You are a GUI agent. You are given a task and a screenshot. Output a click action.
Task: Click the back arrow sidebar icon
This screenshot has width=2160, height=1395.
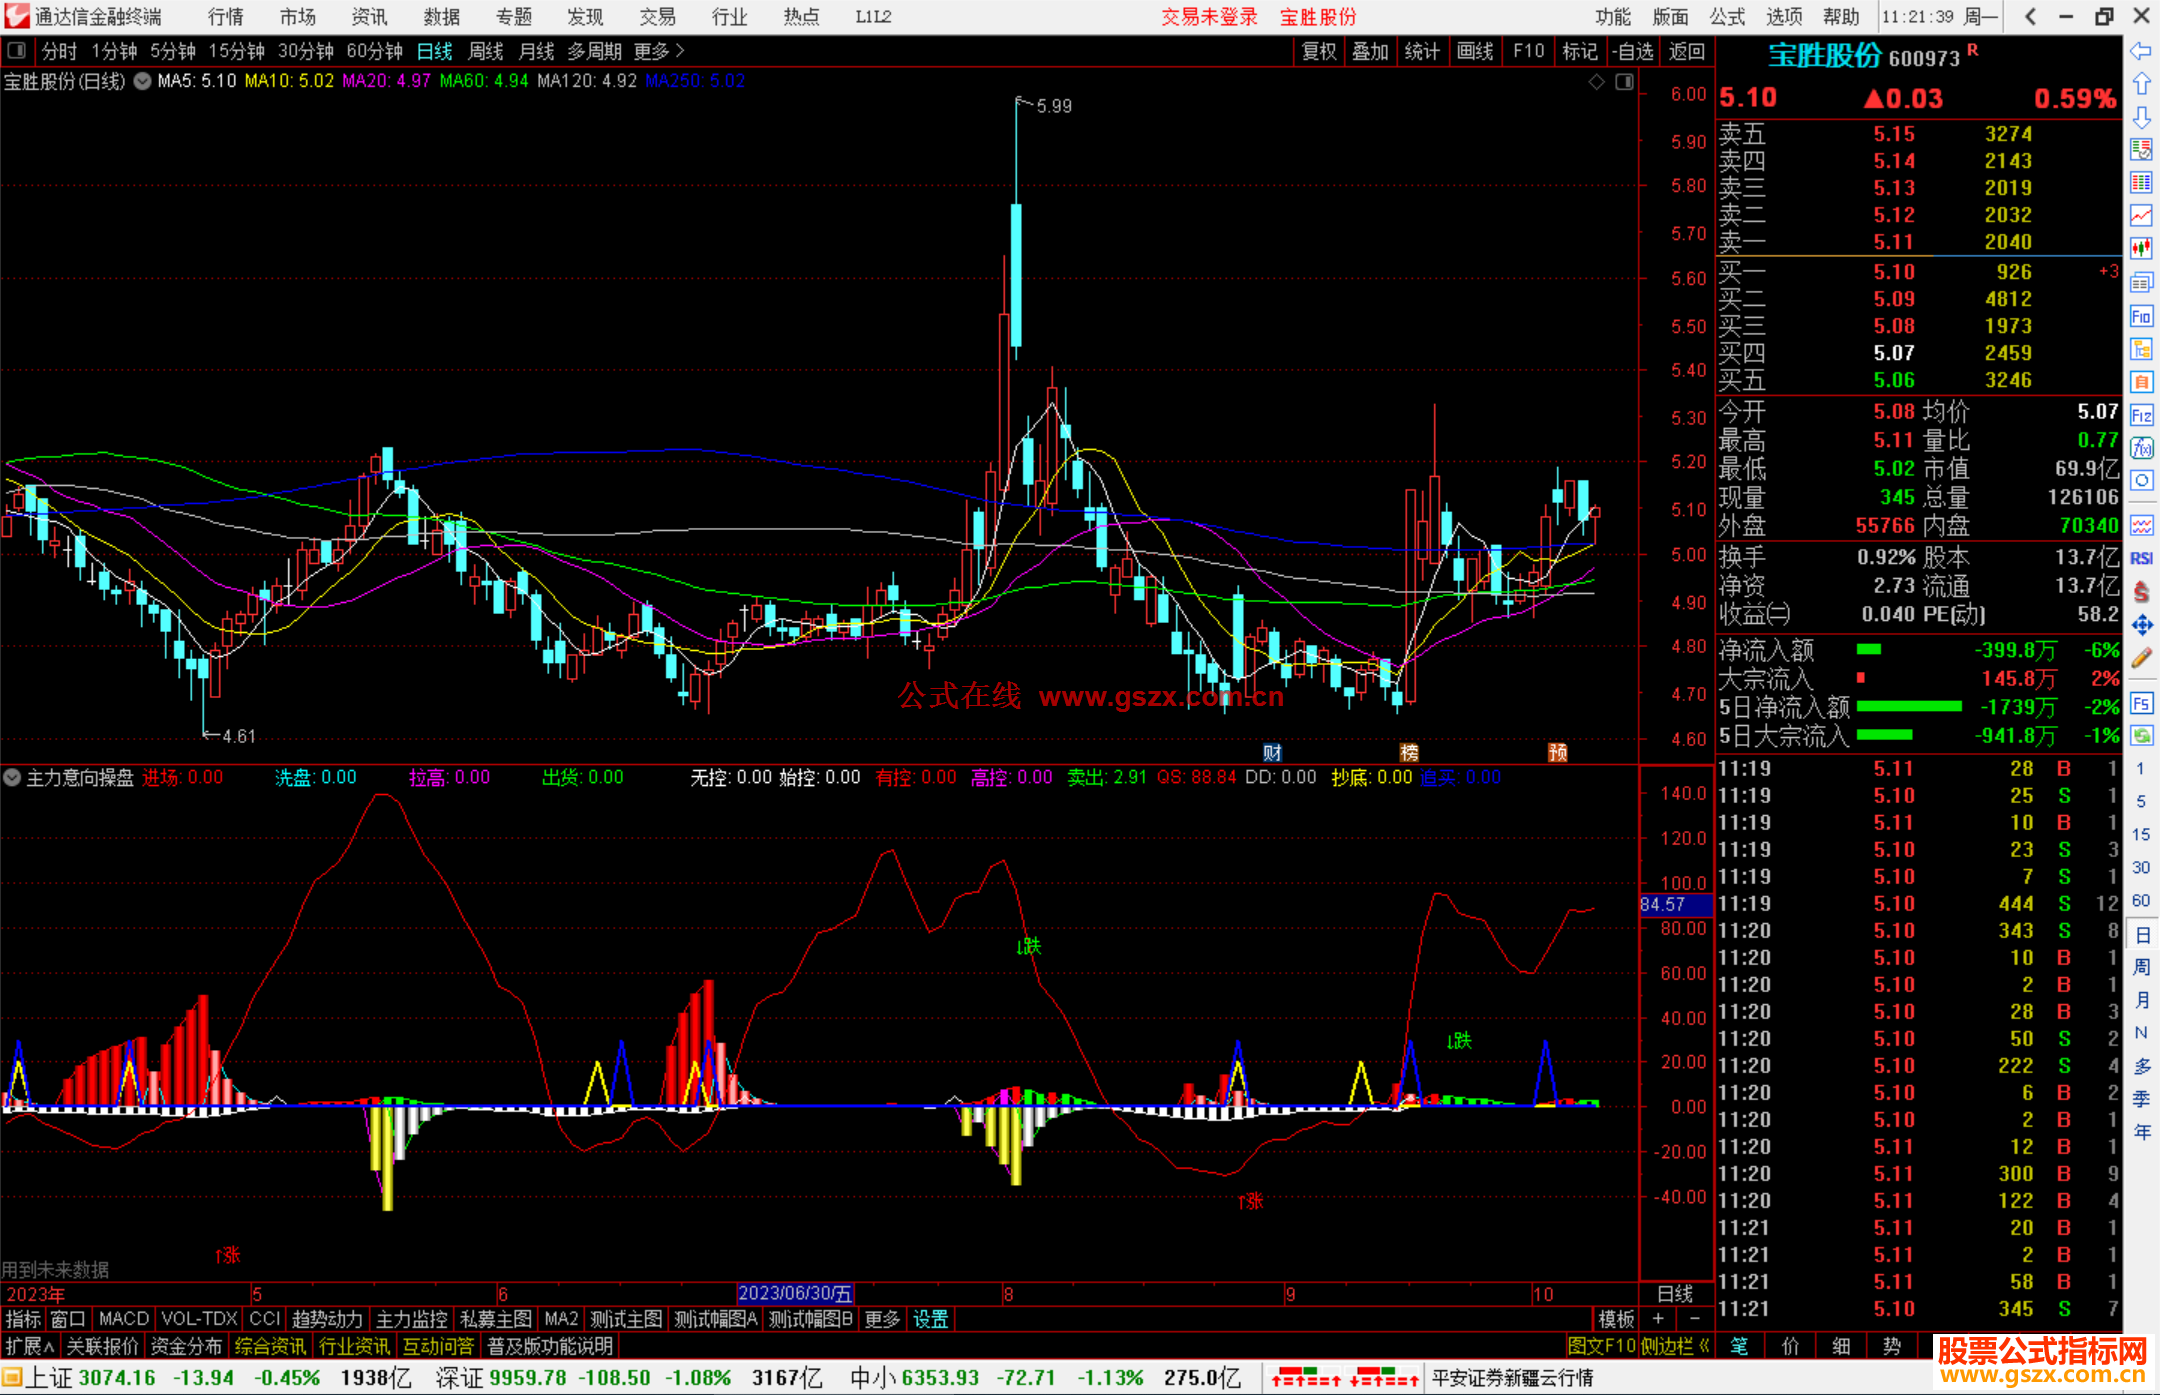(2141, 51)
